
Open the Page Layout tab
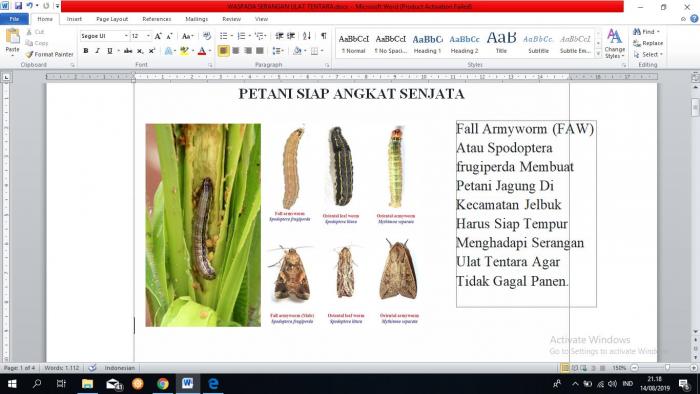click(112, 19)
